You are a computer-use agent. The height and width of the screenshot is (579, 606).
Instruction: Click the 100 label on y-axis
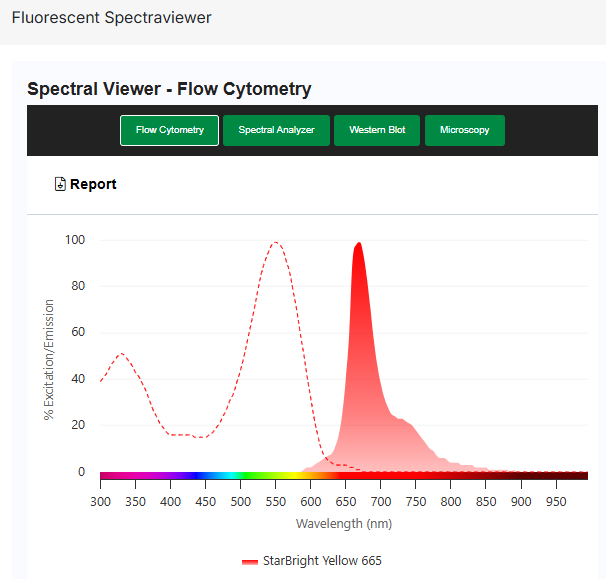coord(74,240)
